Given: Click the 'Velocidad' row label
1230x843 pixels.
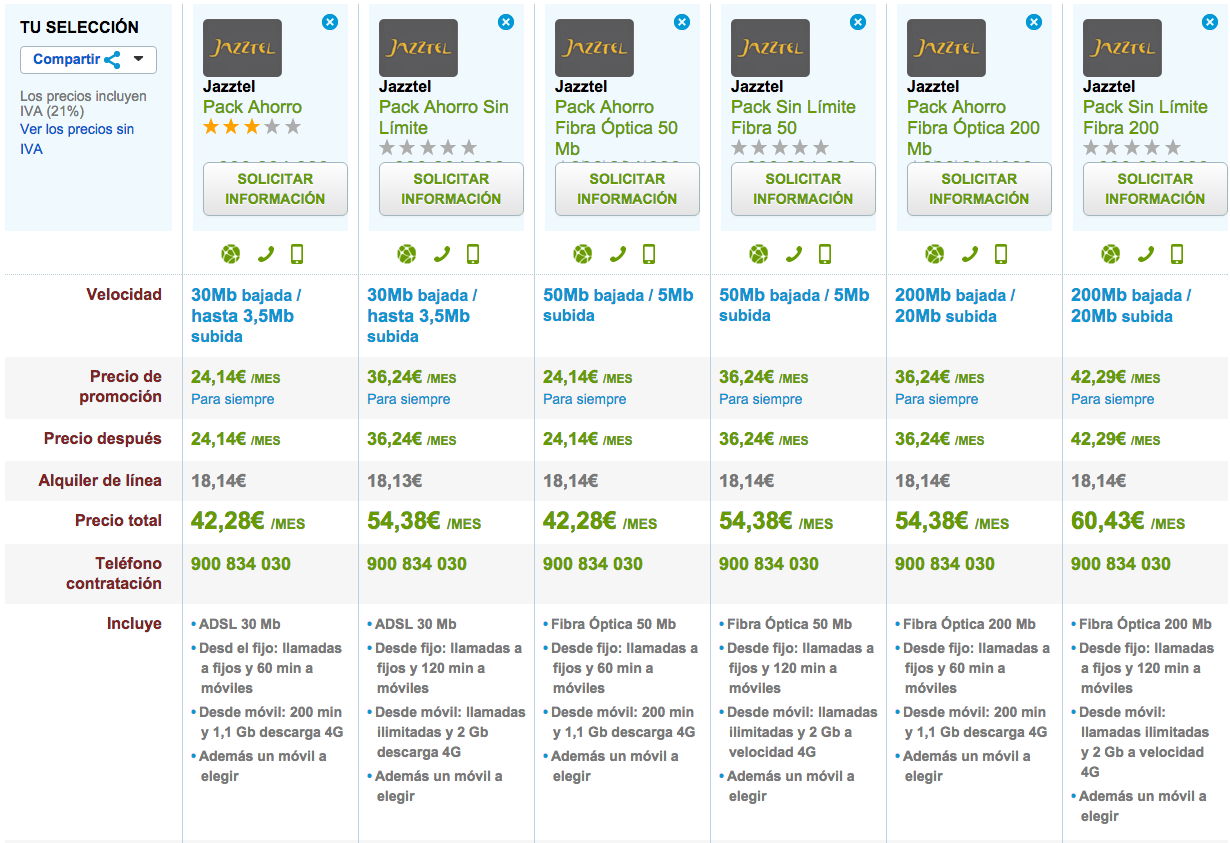Looking at the screenshot, I should coord(124,295).
